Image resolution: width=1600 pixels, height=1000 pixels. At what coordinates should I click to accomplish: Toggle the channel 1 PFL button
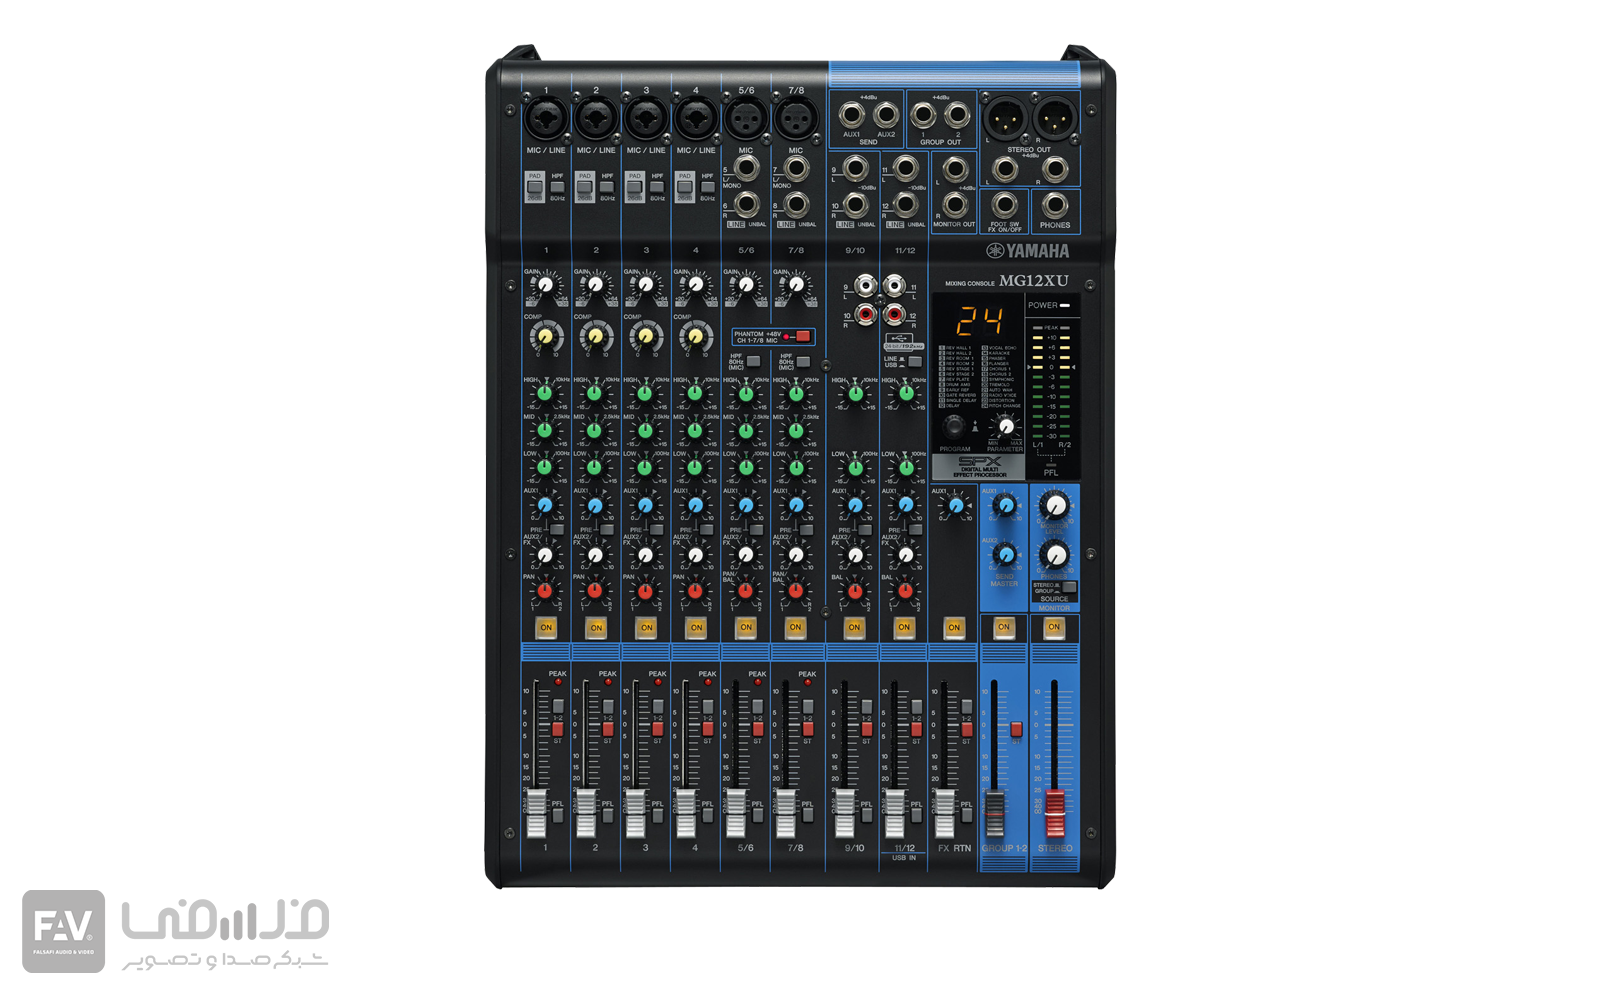[558, 816]
